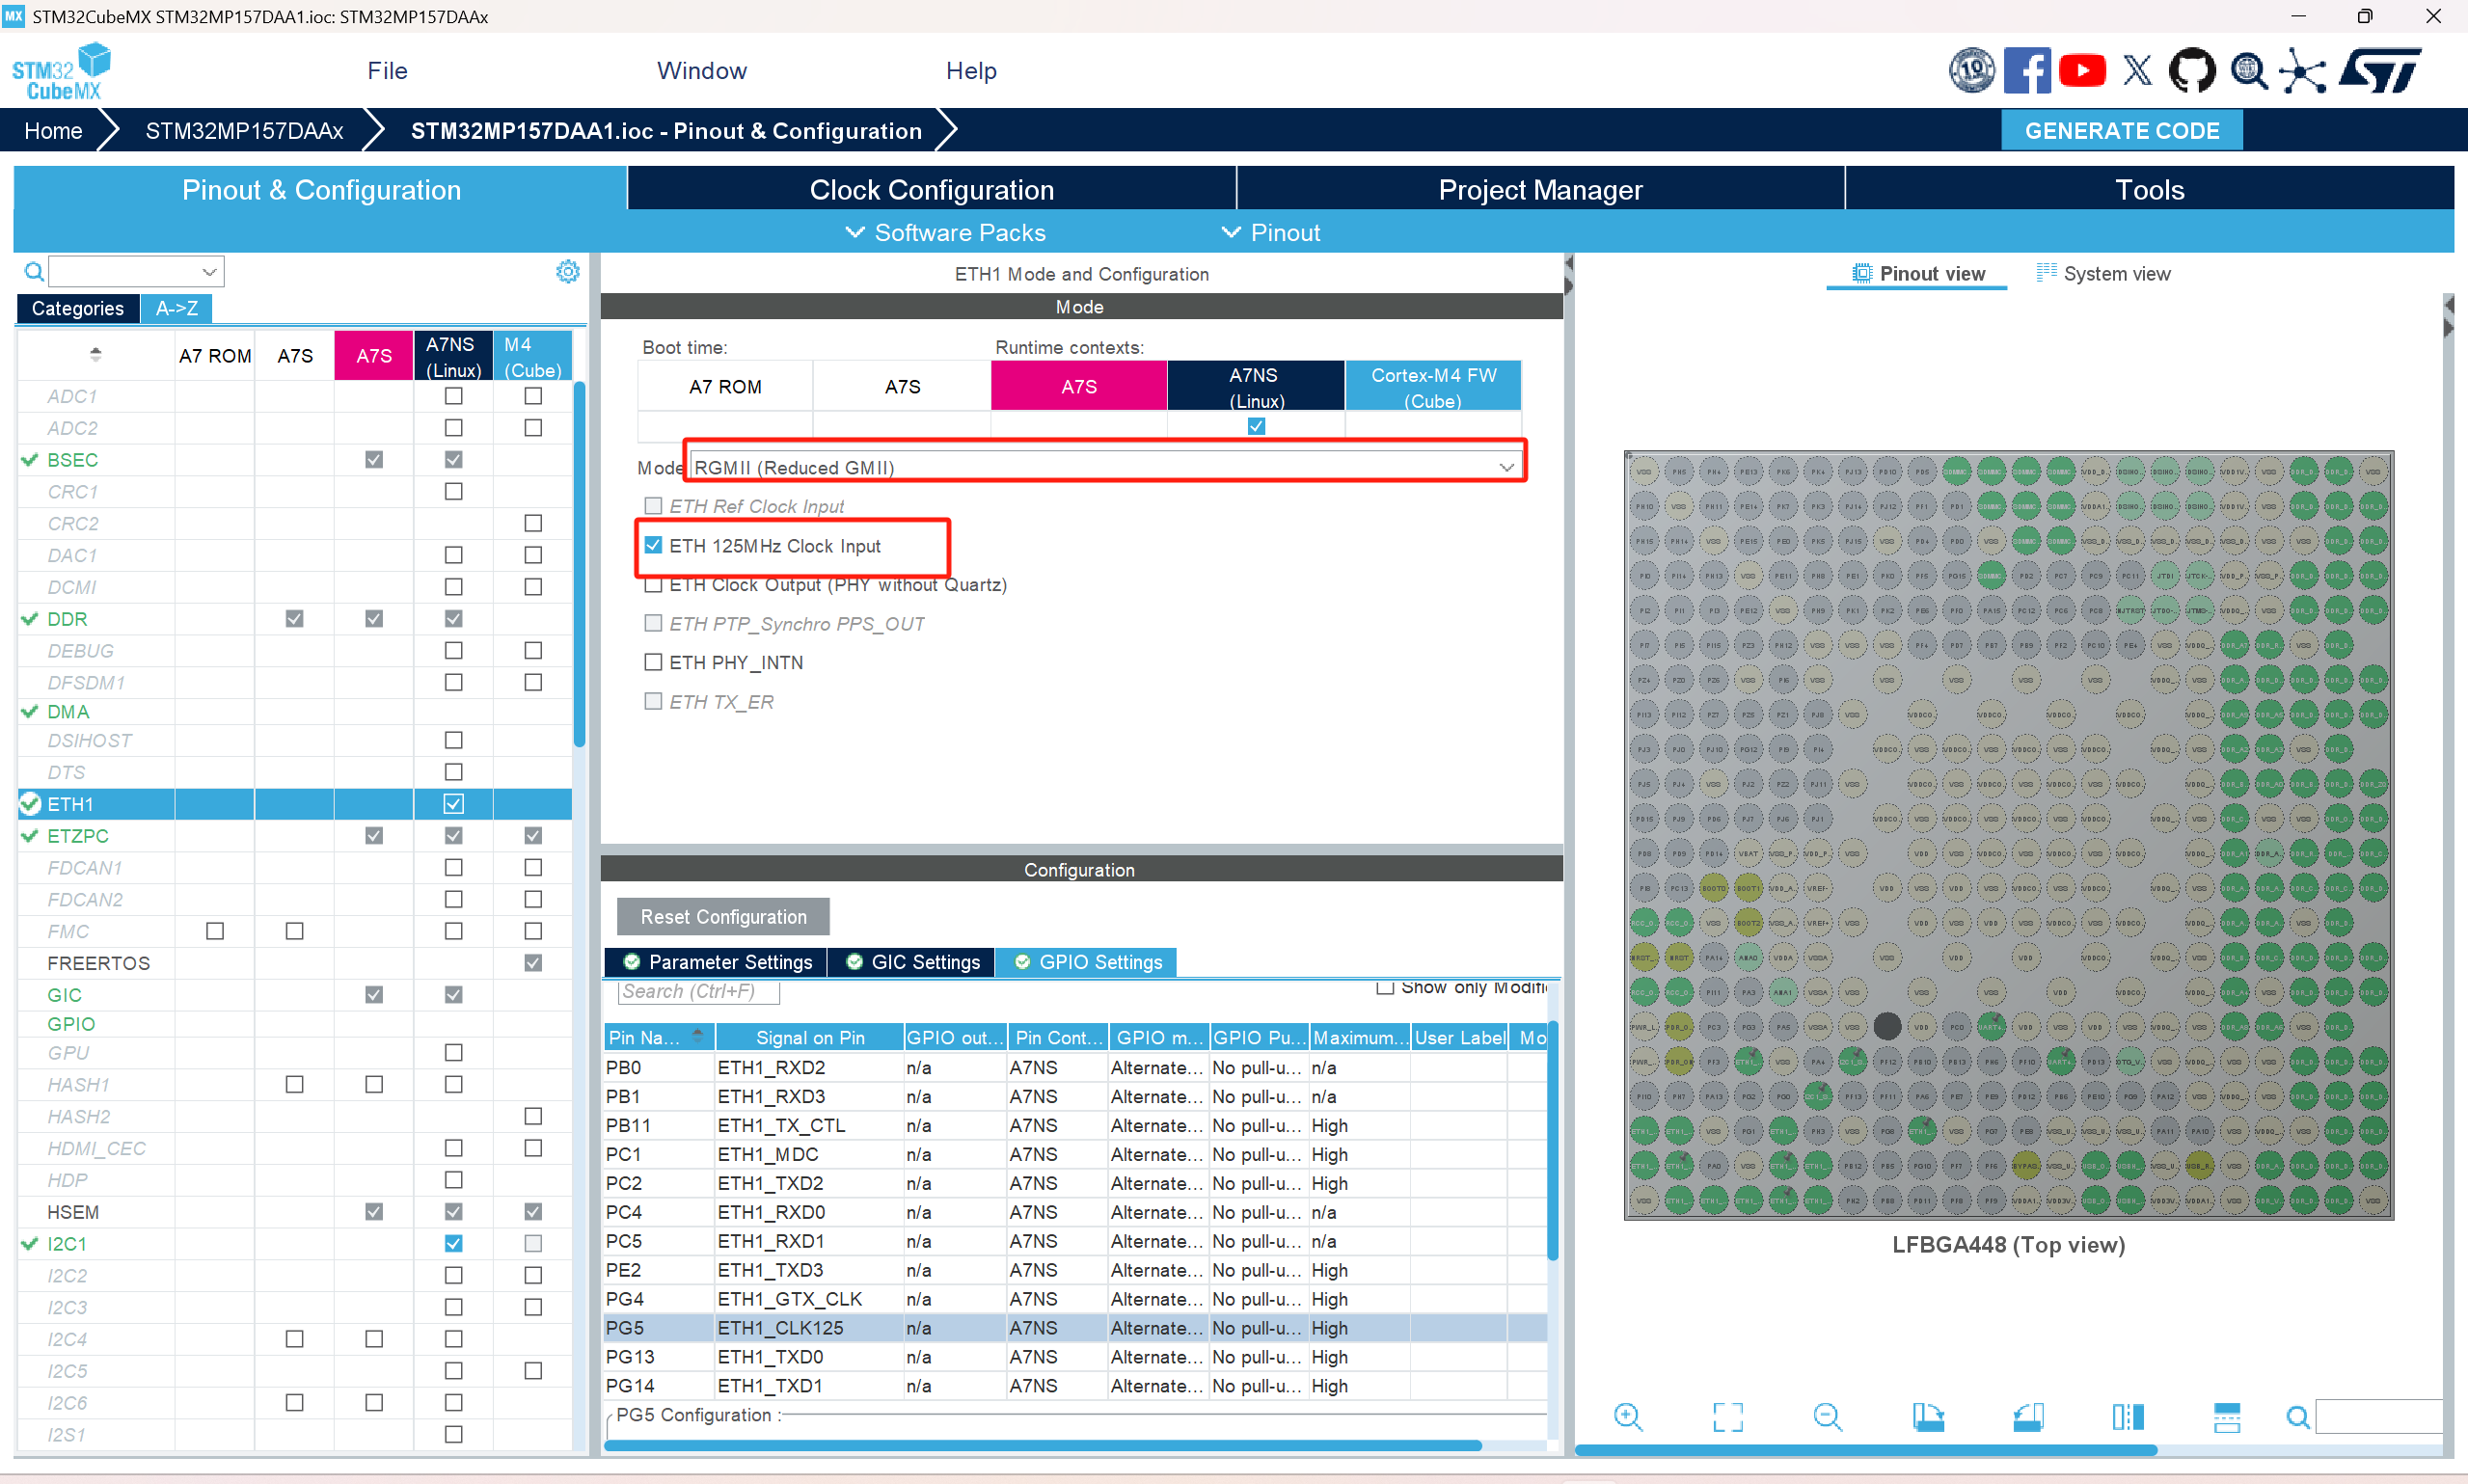Zoom out of the pinout view
The width and height of the screenshot is (2468, 1484).
[1827, 1416]
